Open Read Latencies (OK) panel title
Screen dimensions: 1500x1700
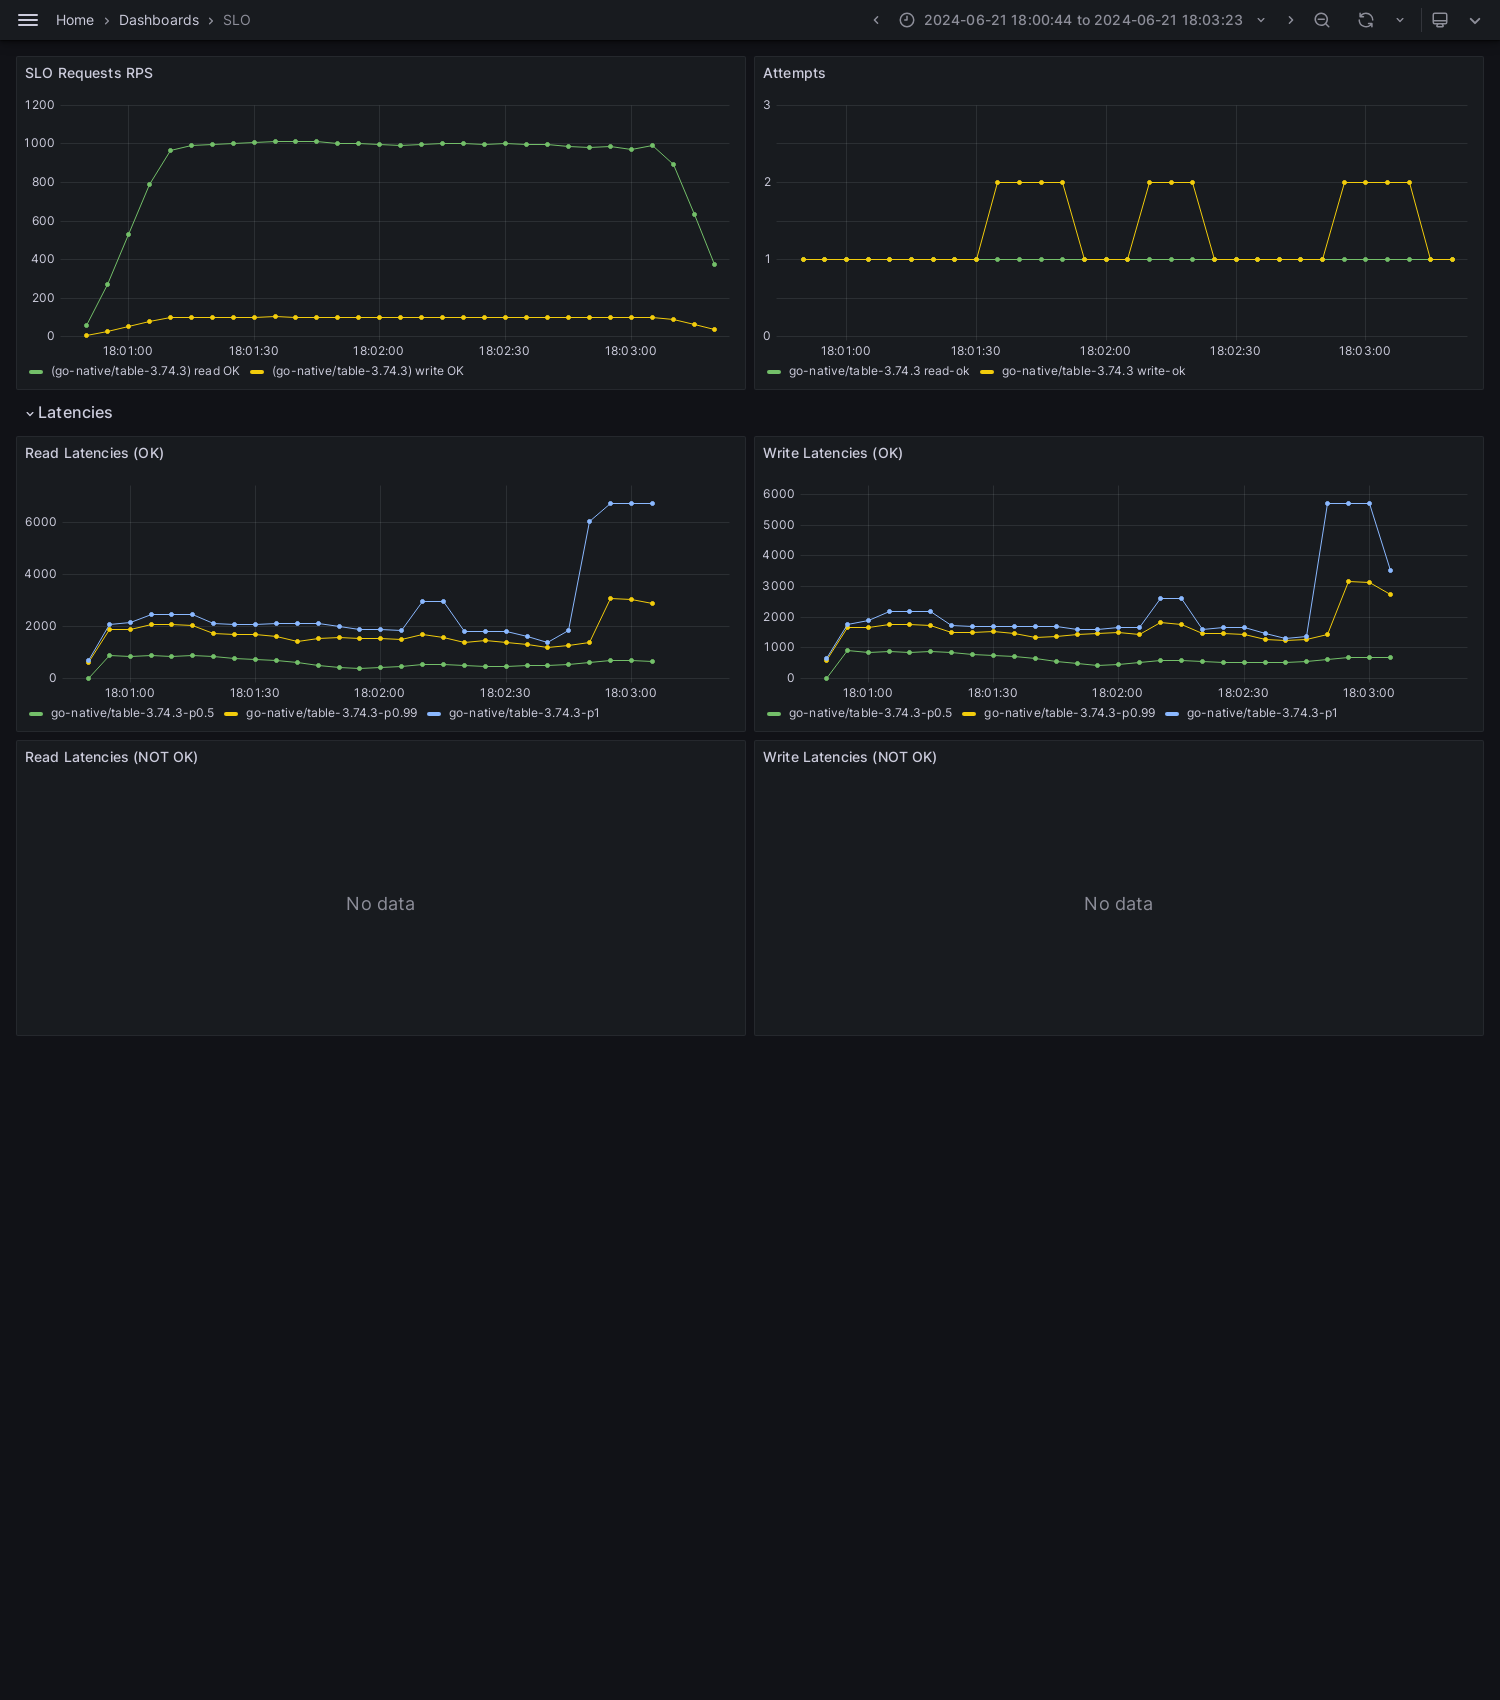[x=94, y=453]
